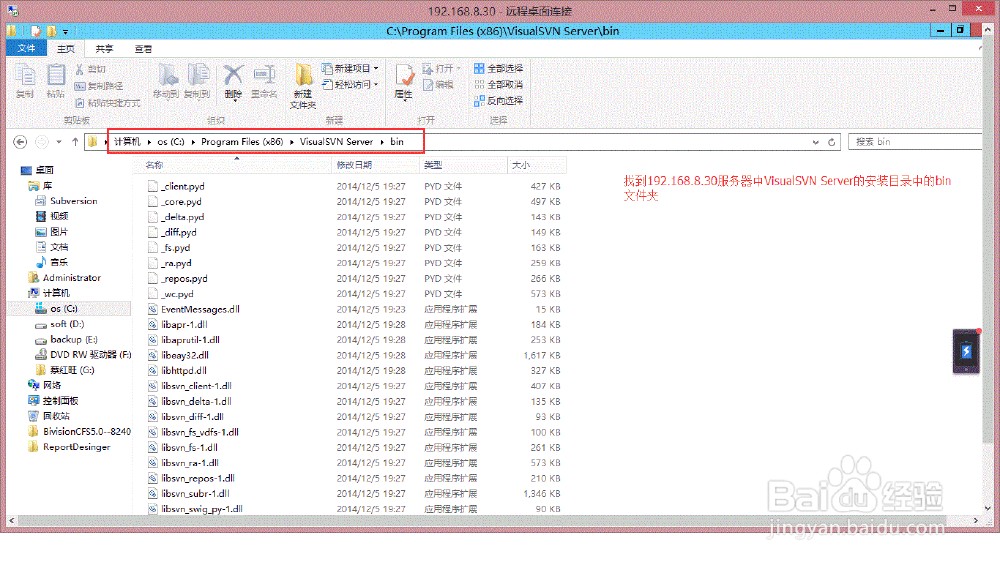This screenshot has width=1000, height=562.
Task: Select os (C:) drive in navigation pane
Action: coord(56,309)
